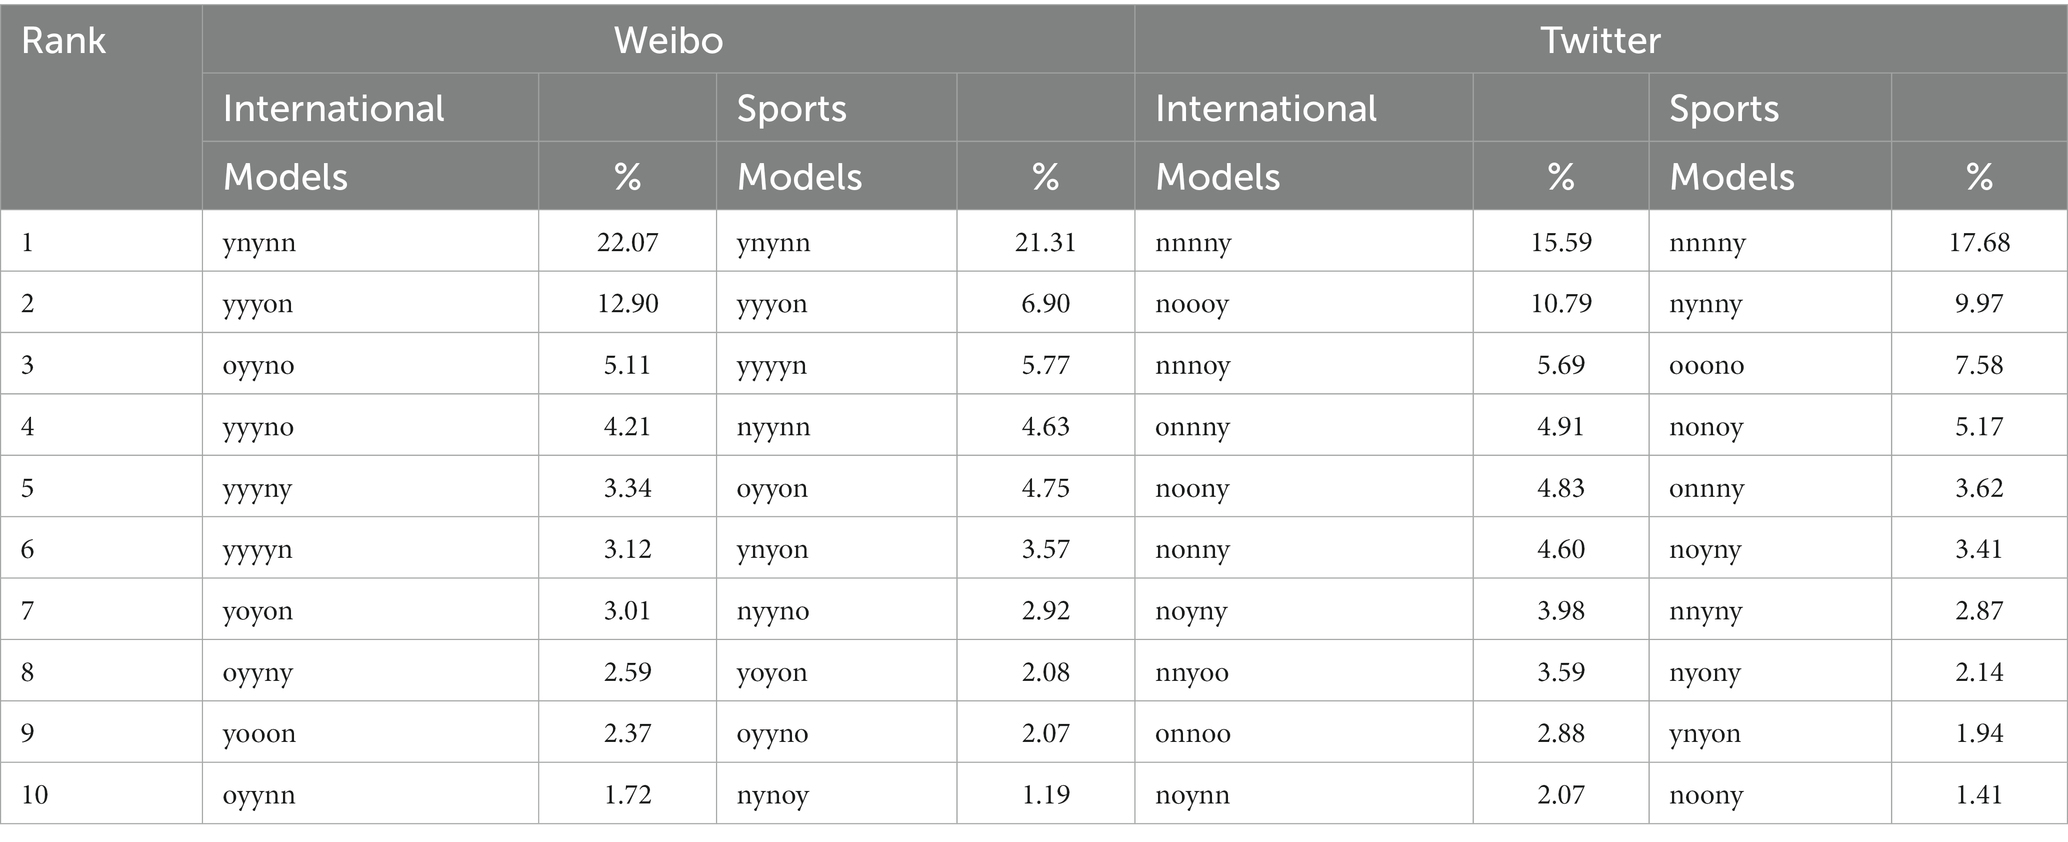Click rank 10 row label
This screenshot has height=842, width=2068.
pos(101,794)
